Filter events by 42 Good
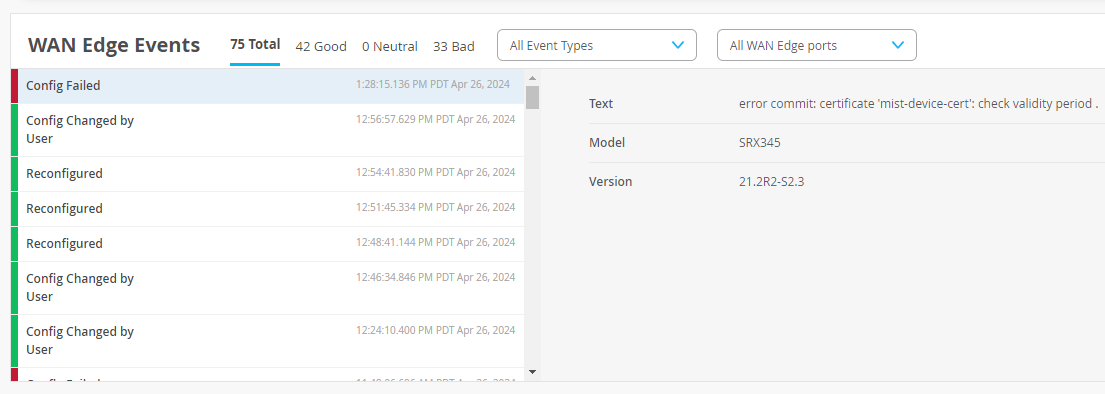Viewport: 1105px width, 394px height. click(x=321, y=47)
